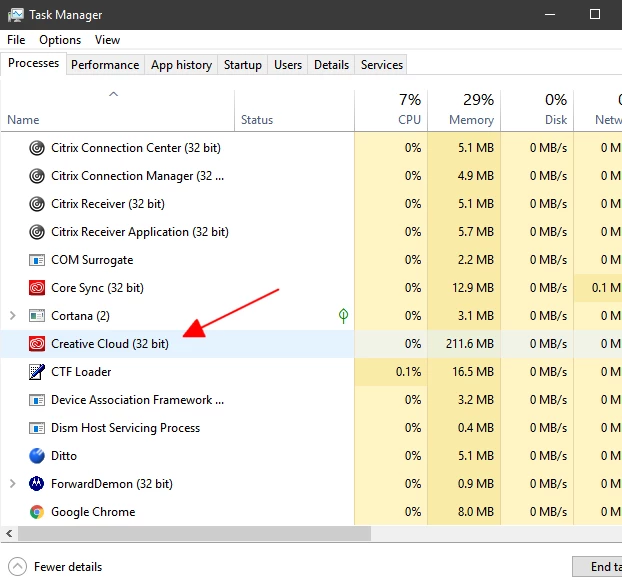622x585 pixels.
Task: Select Citrix Receiver Application (32 bit) name
Action: [x=140, y=232]
